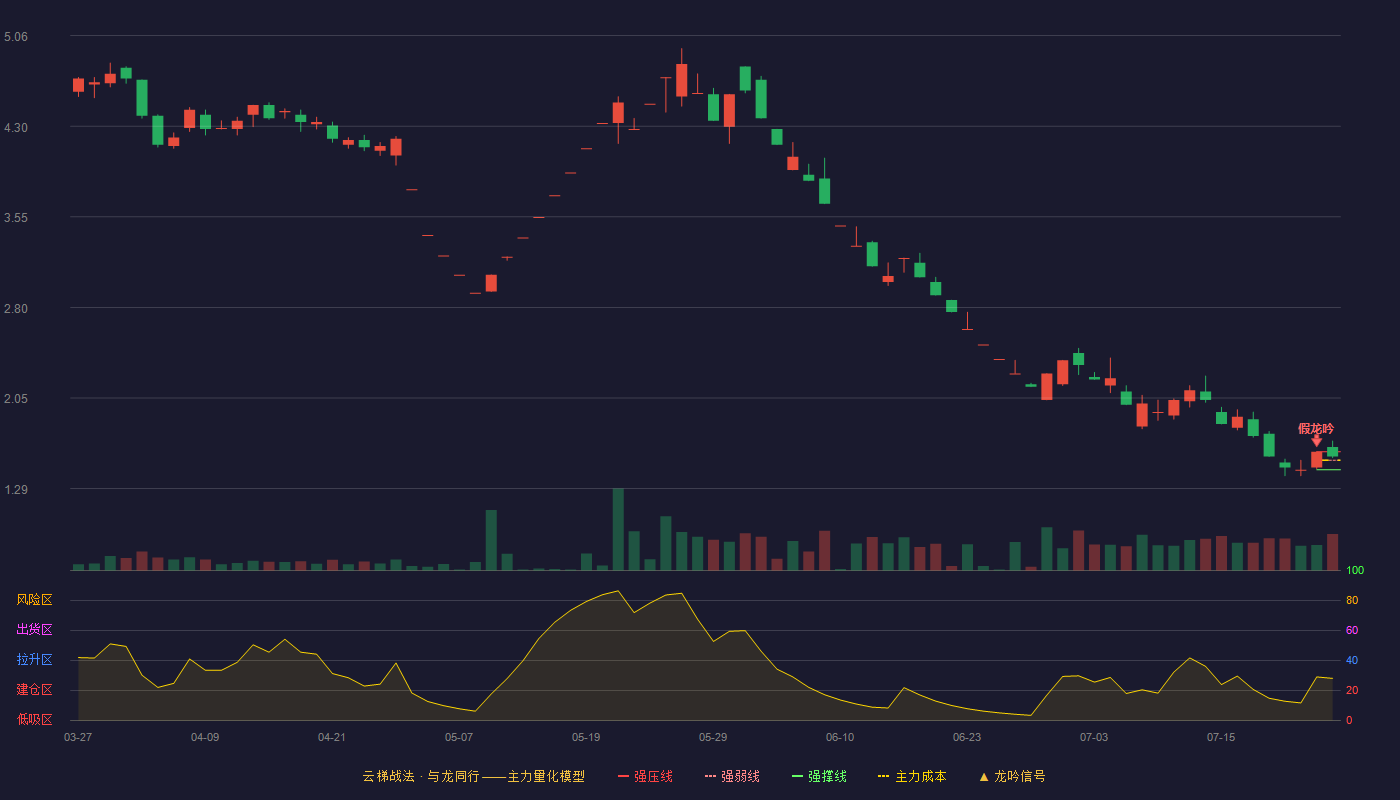
Task: Click the 40 indicator scale value
Action: (x=1352, y=660)
